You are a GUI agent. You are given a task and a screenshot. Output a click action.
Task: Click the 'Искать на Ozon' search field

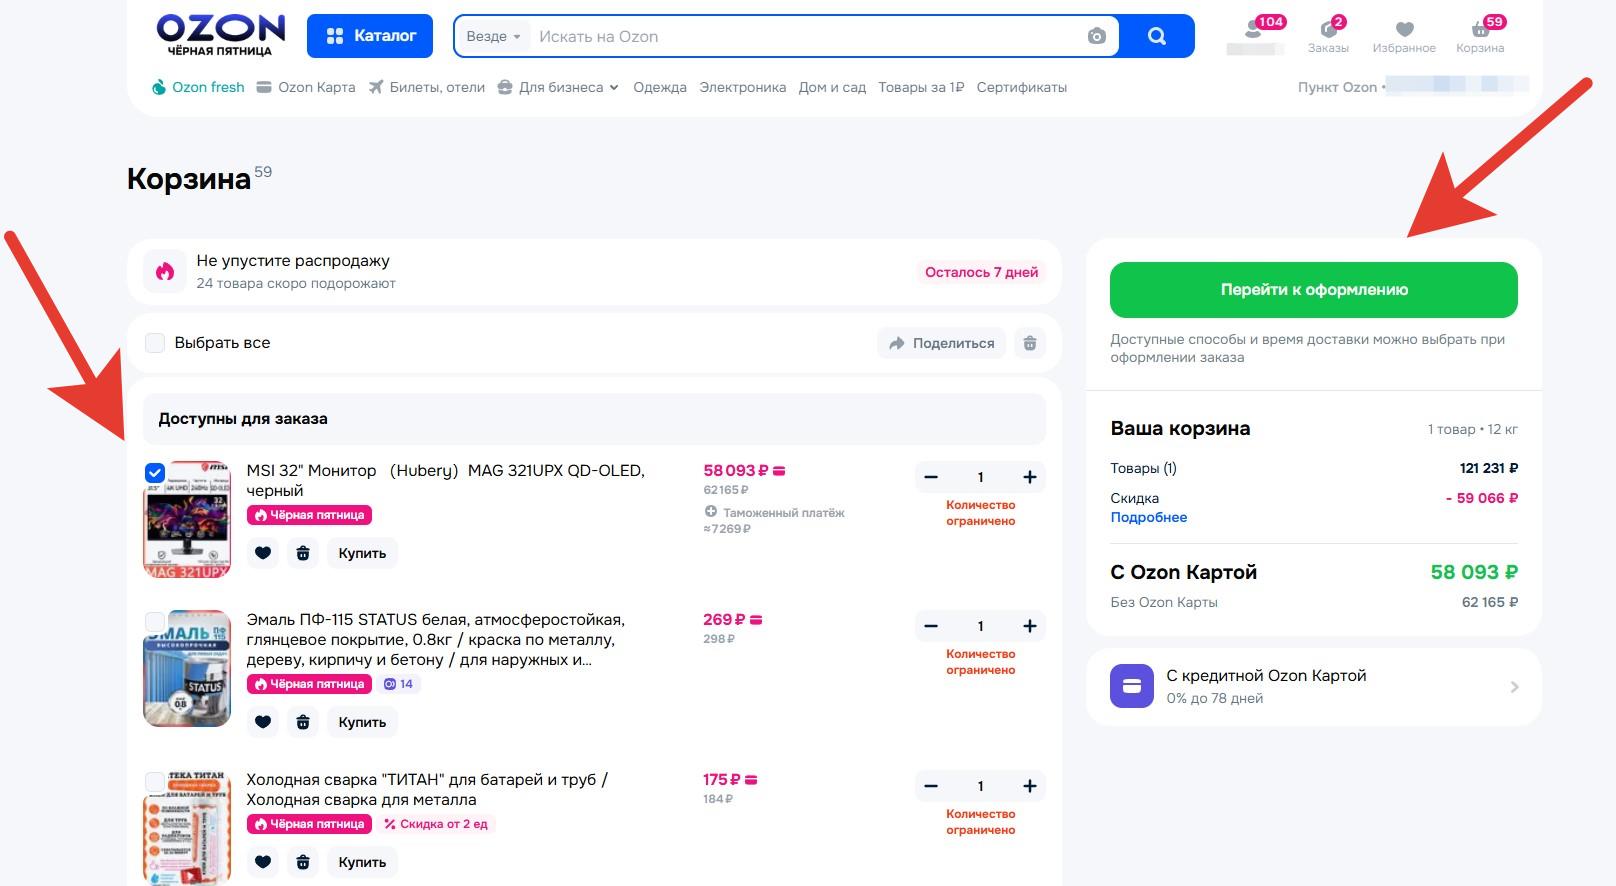pyautogui.click(x=800, y=37)
